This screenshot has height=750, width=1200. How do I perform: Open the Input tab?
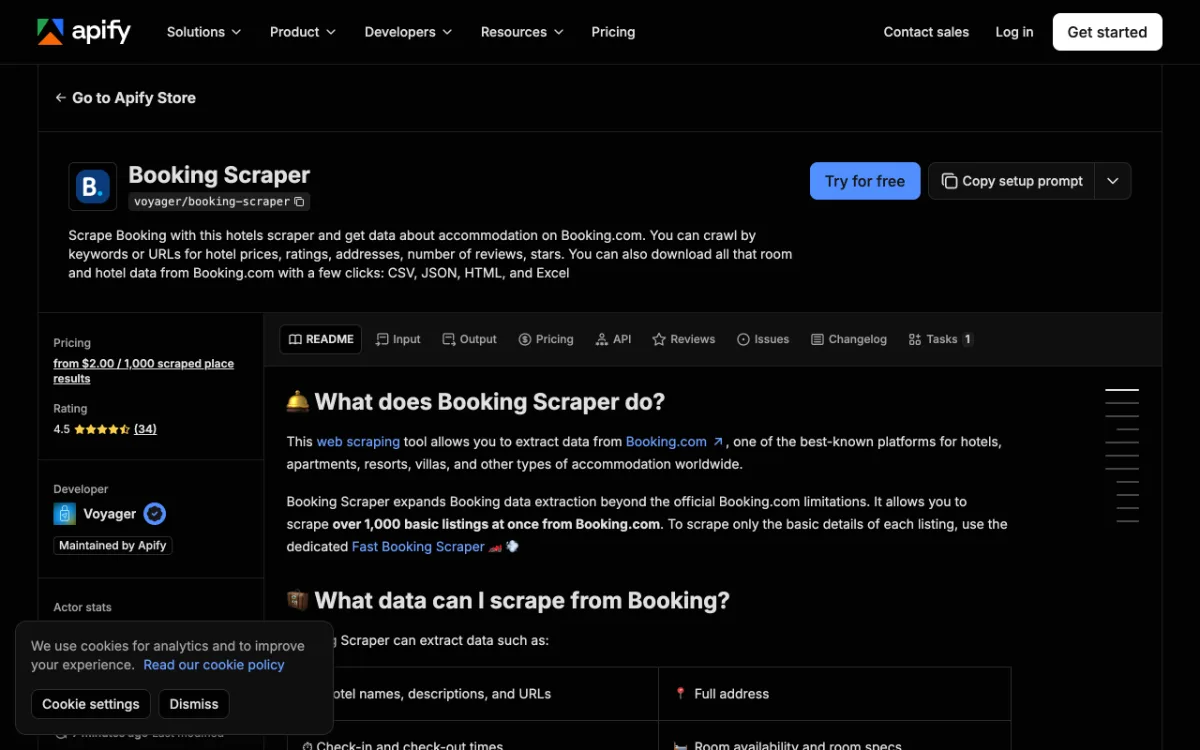point(398,339)
